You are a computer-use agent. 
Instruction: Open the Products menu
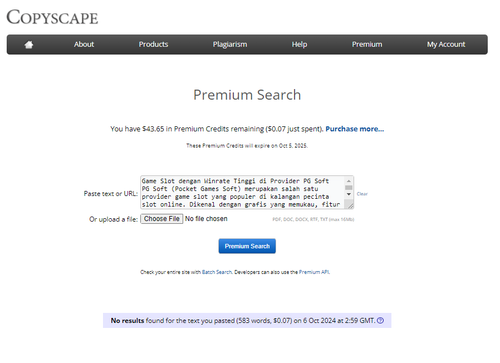(153, 44)
